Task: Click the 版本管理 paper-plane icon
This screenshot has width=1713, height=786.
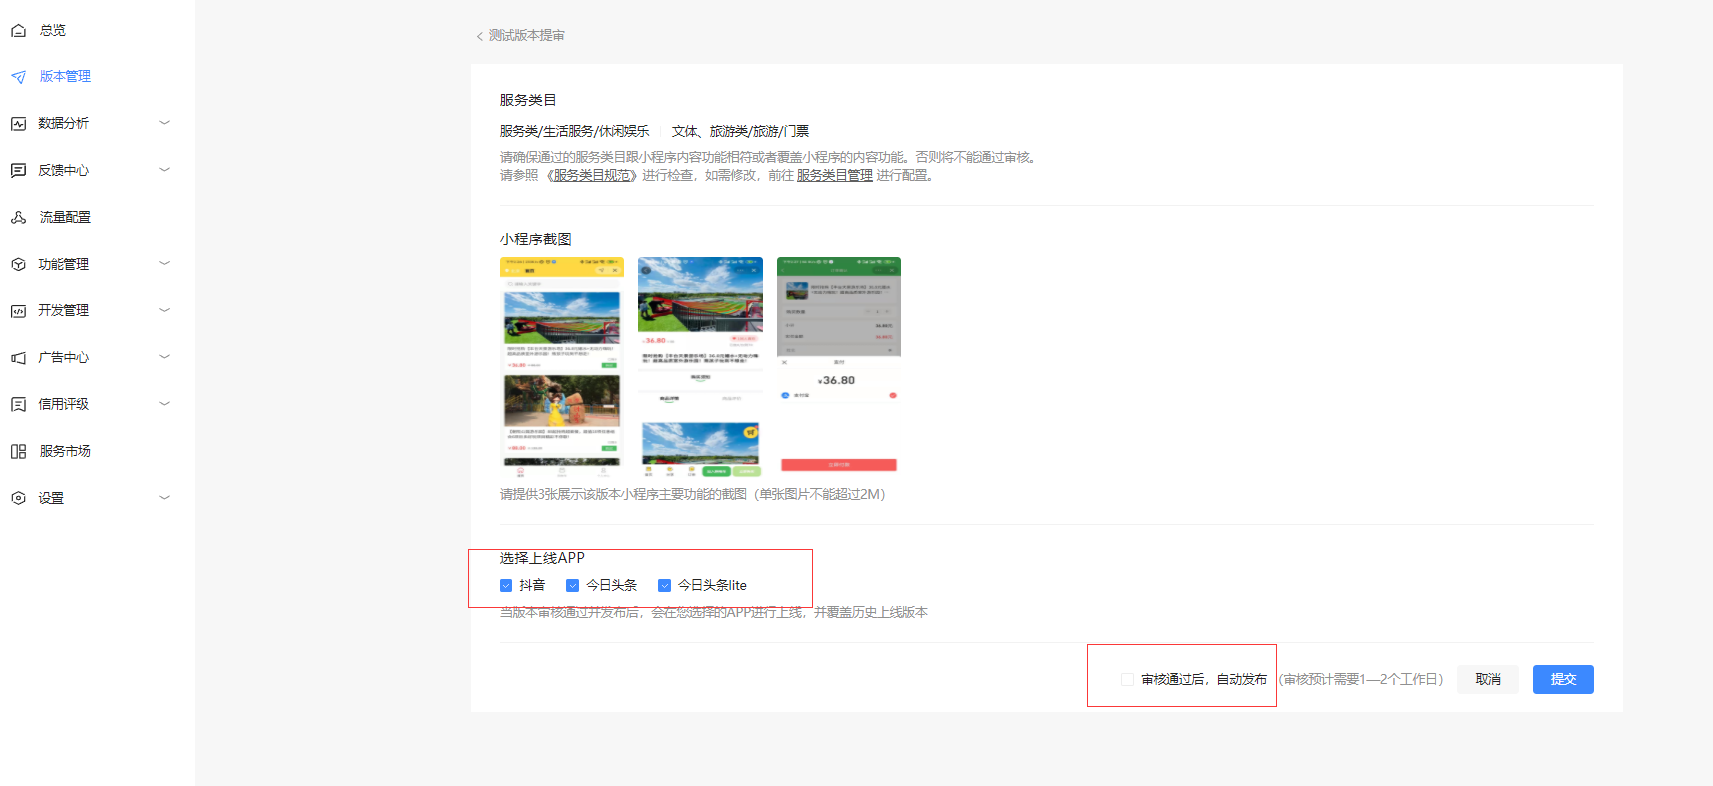Action: click(x=18, y=77)
